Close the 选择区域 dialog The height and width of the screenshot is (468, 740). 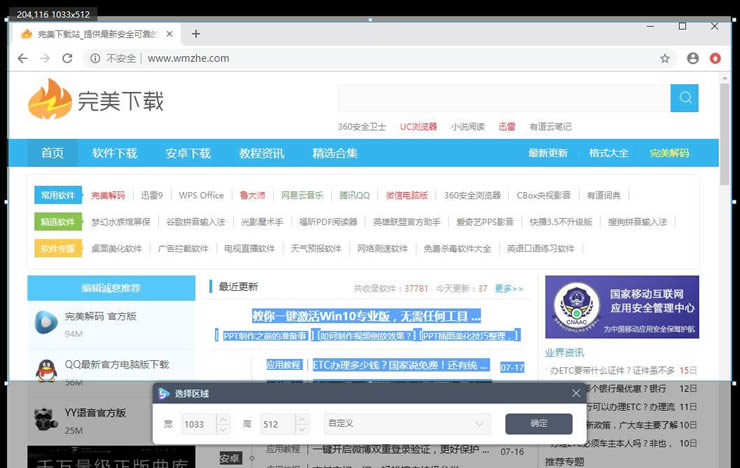point(576,393)
